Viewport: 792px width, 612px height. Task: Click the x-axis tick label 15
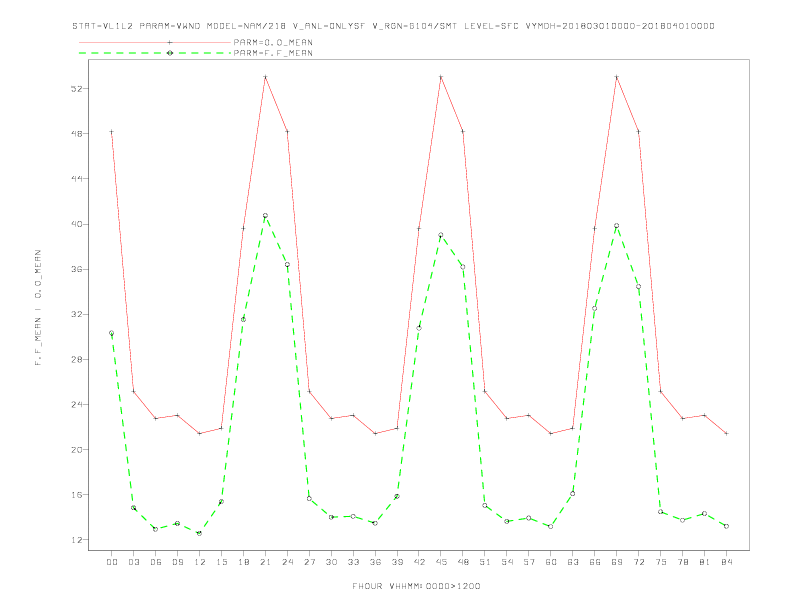[x=221, y=562]
